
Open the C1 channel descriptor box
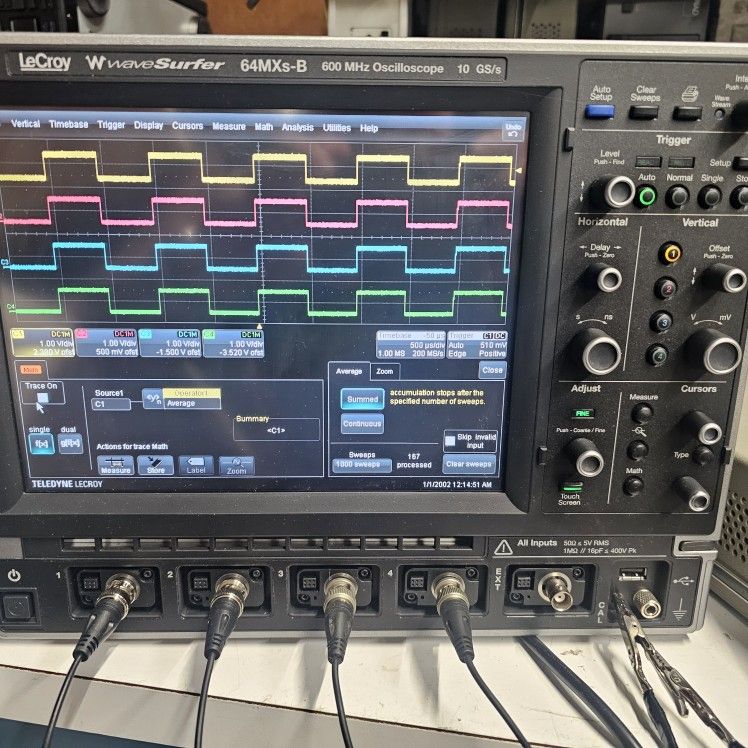pyautogui.click(x=42, y=343)
